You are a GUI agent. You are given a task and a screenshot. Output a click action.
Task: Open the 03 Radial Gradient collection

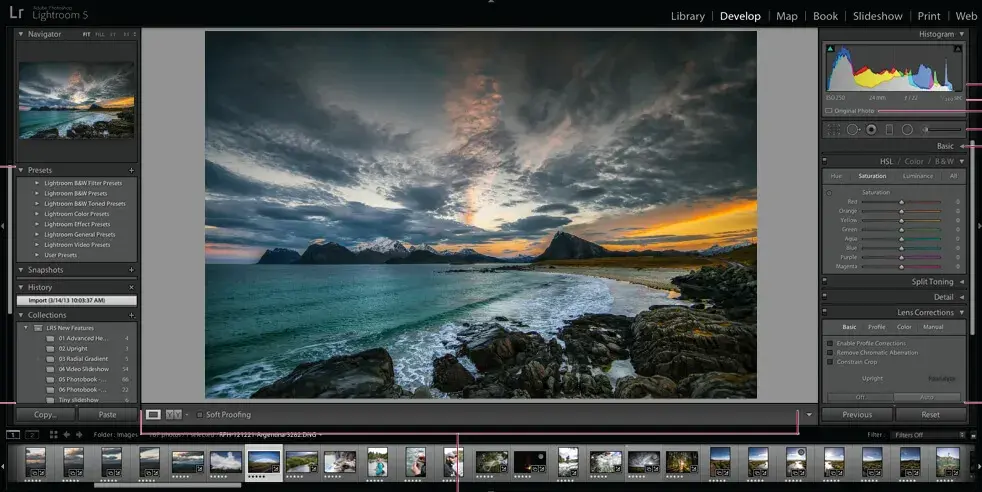(83, 359)
